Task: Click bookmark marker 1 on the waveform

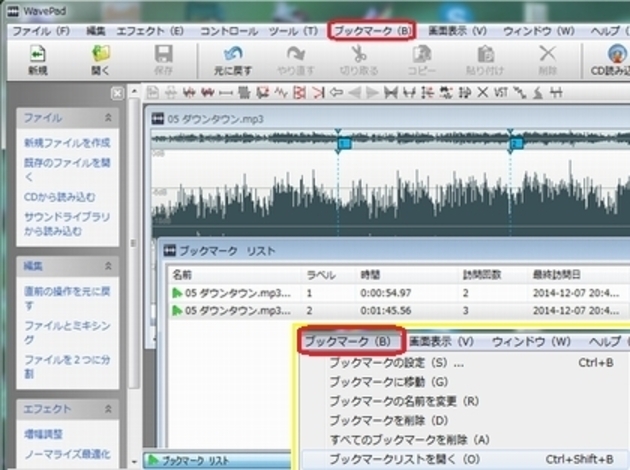Action: pos(344,143)
